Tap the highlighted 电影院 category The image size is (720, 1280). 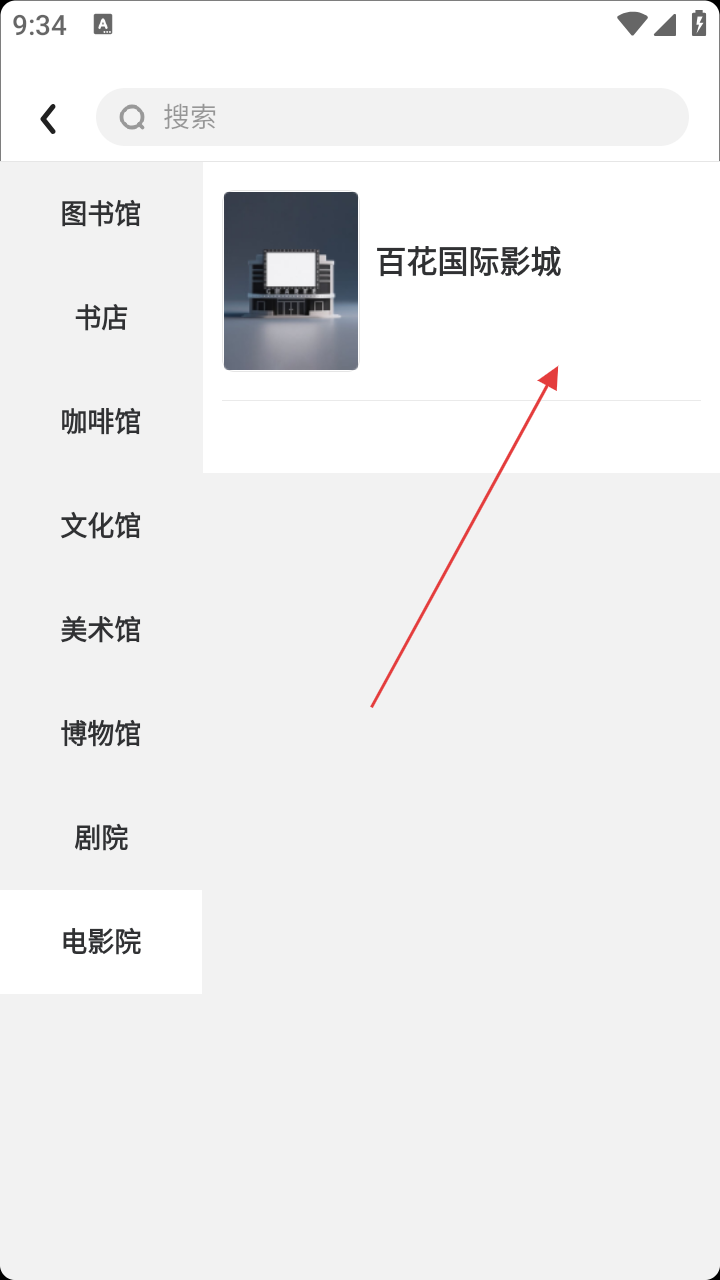click(101, 942)
